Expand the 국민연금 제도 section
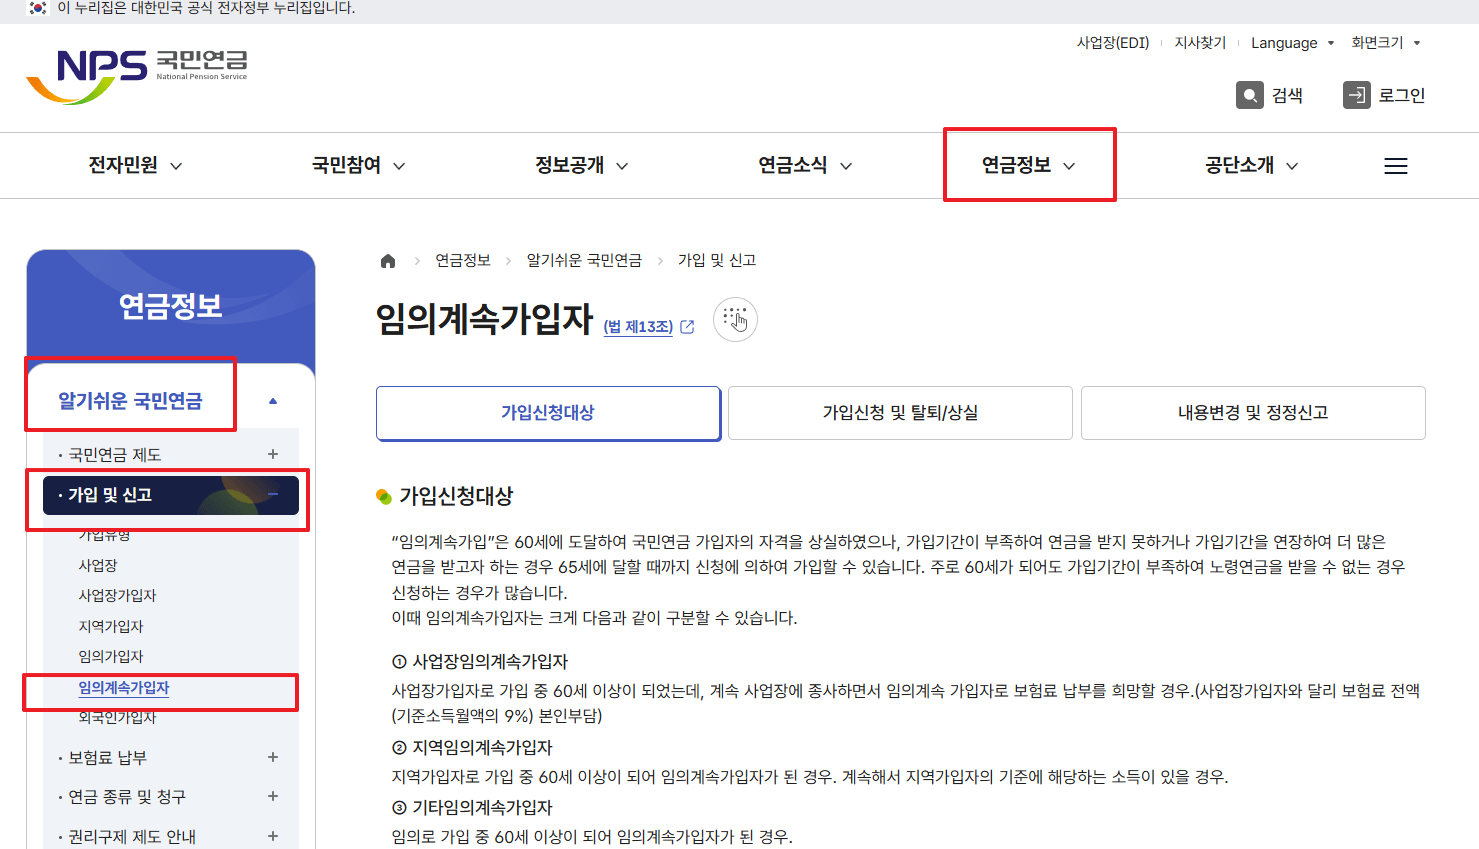The image size is (1479, 849). pyautogui.click(x=271, y=454)
